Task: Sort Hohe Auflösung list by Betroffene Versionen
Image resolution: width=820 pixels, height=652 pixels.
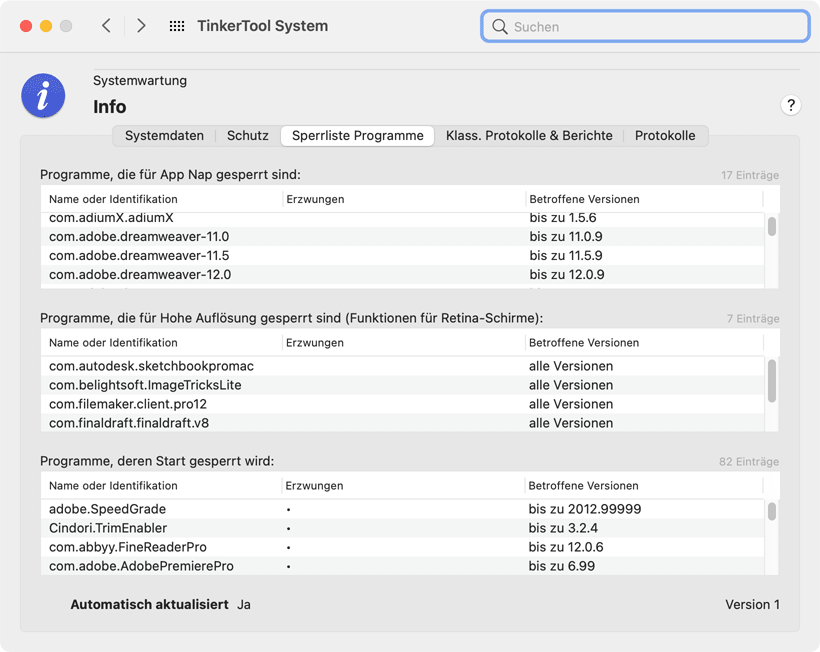Action: (x=644, y=343)
